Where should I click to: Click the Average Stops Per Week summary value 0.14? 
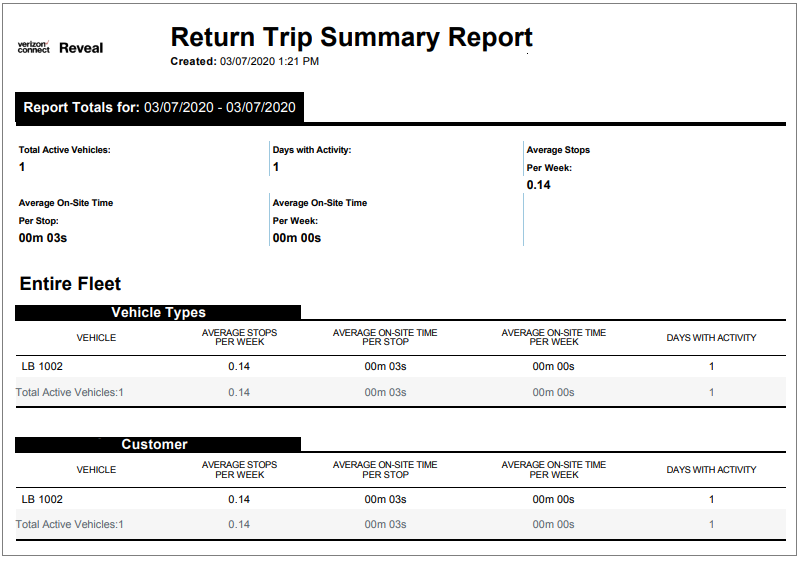point(539,185)
